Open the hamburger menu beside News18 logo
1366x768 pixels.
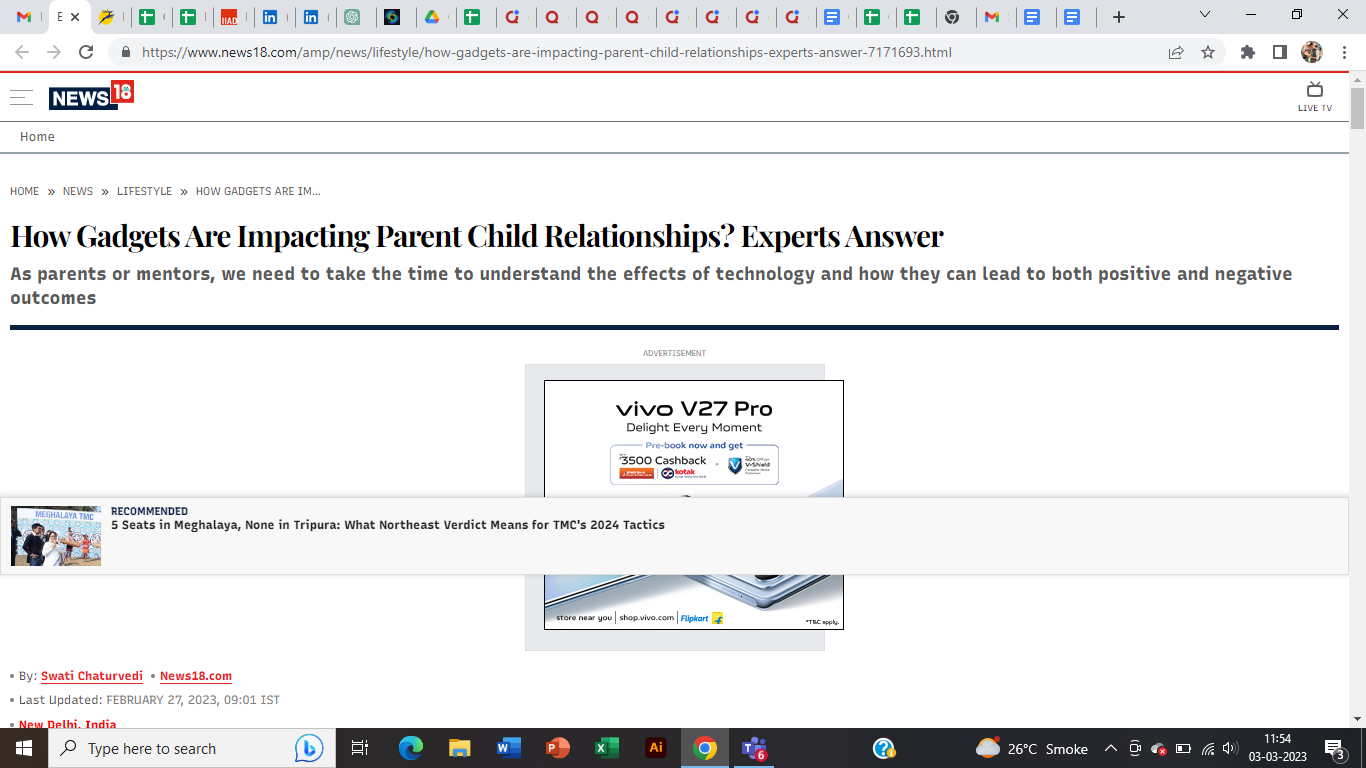point(21,97)
